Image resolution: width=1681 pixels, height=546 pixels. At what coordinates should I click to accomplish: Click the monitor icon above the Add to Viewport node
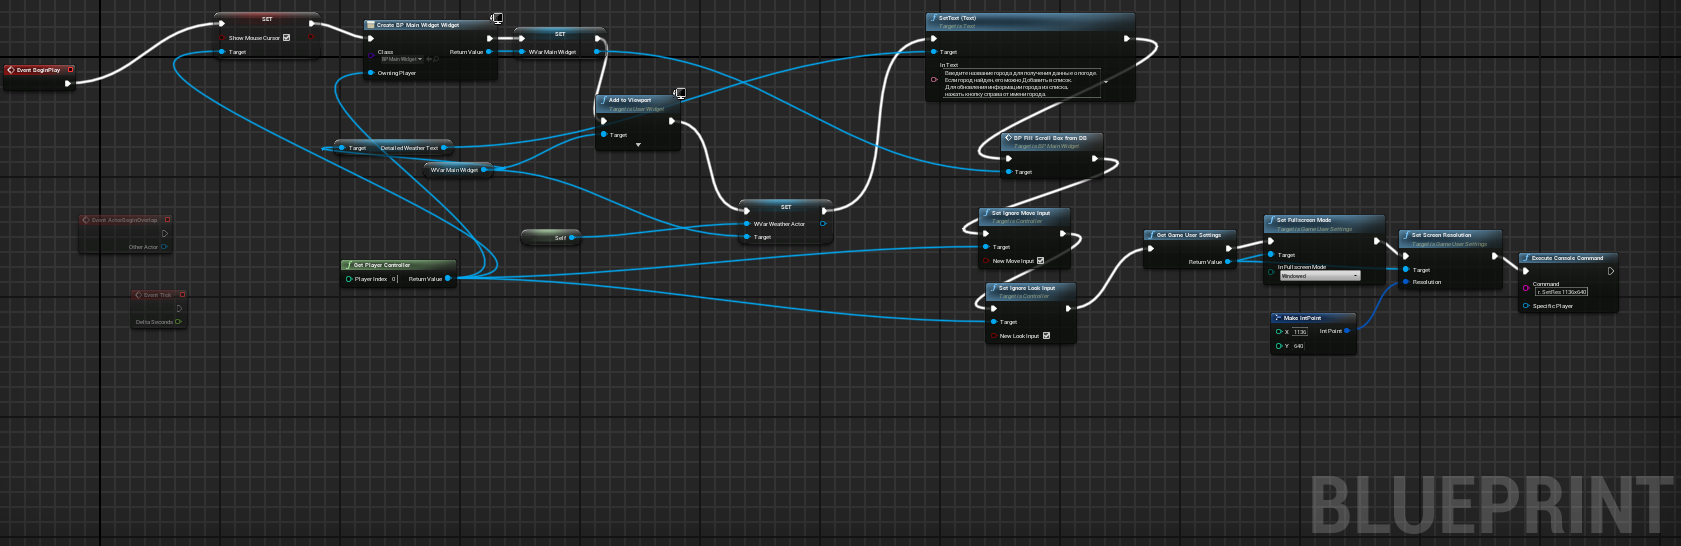(679, 93)
